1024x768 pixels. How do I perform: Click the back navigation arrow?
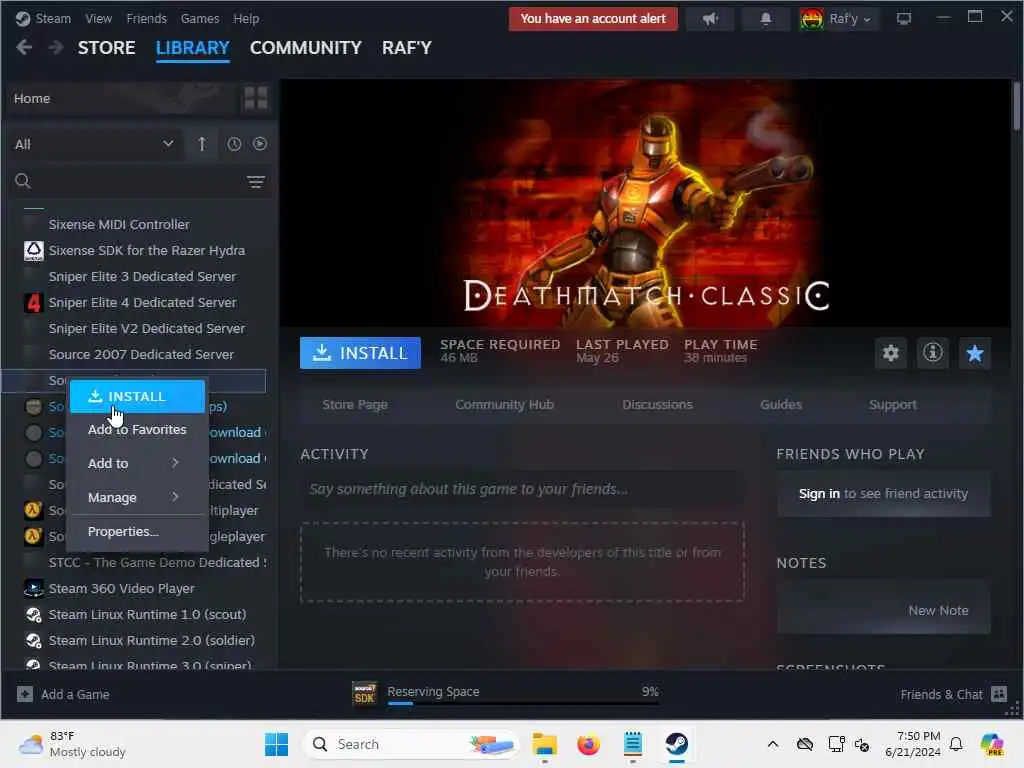(24, 48)
